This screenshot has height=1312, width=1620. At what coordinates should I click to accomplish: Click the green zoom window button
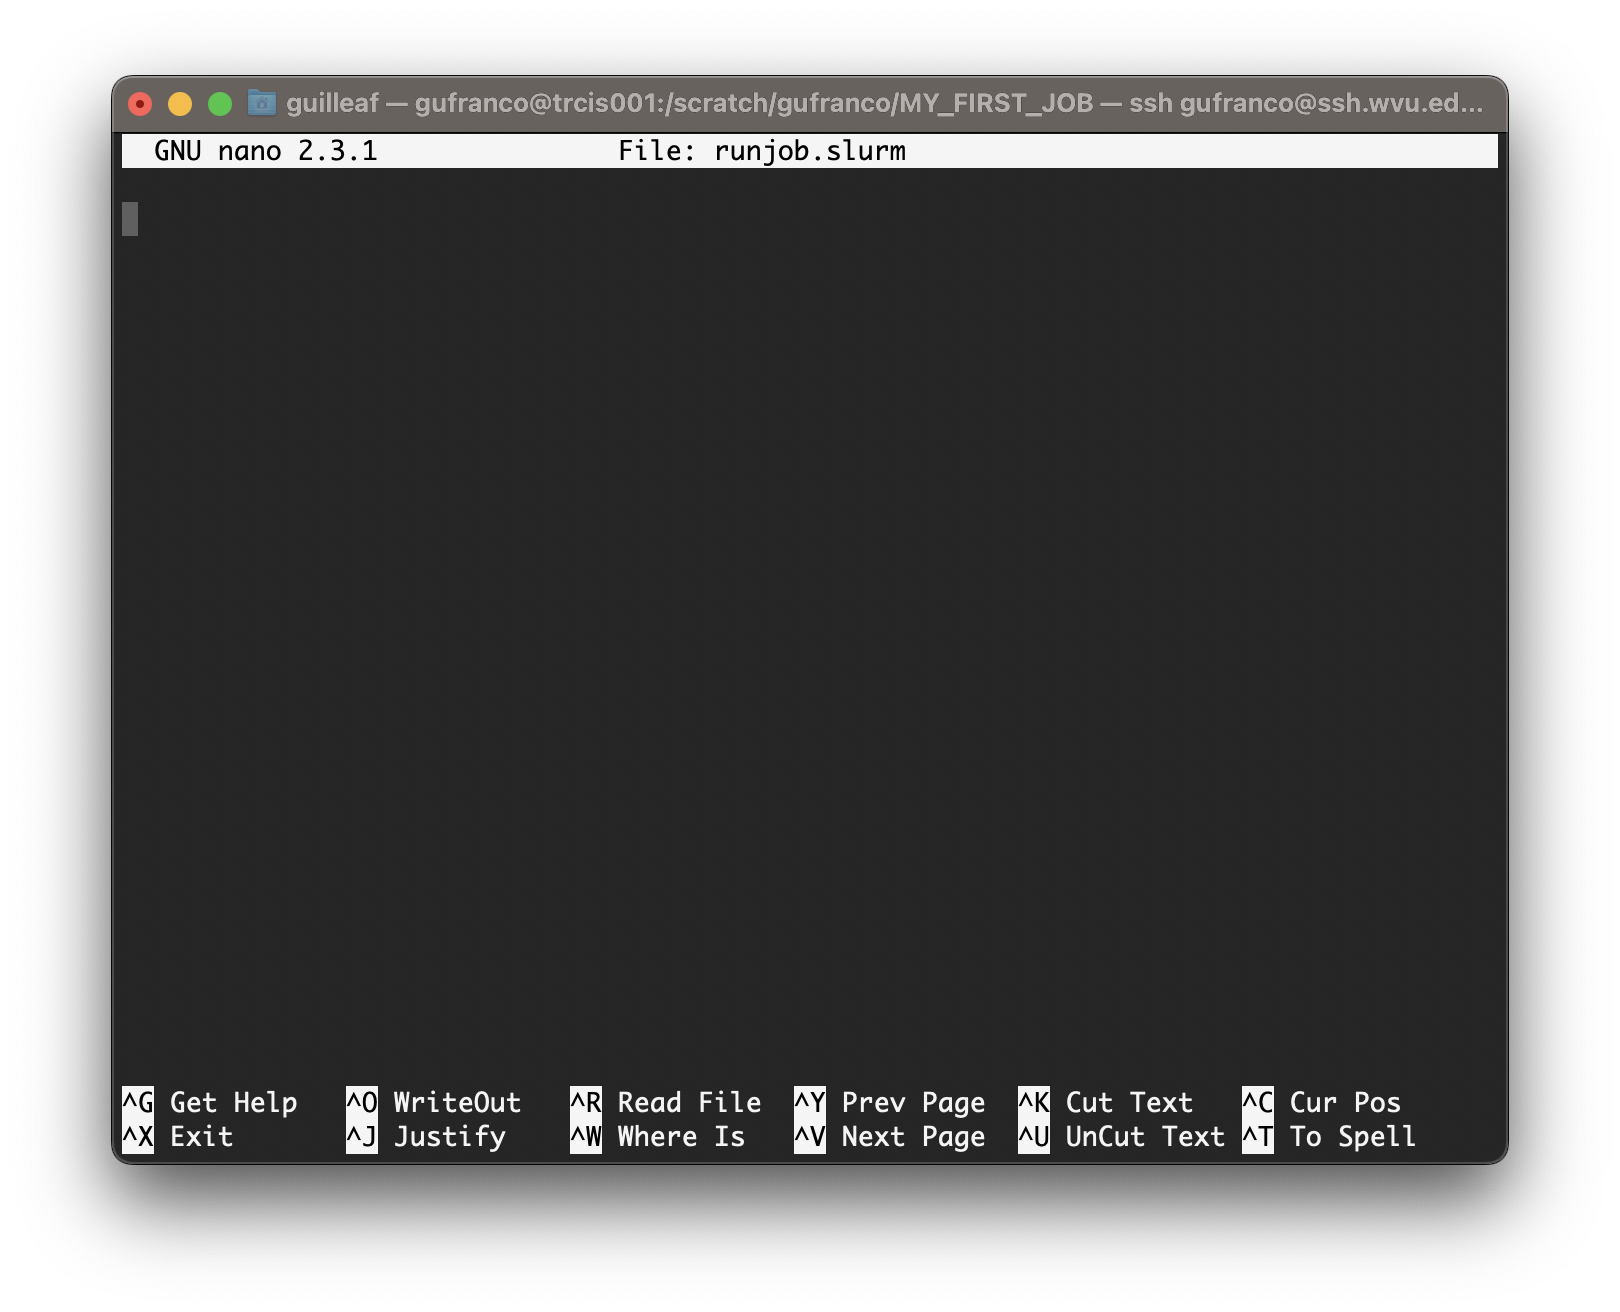coord(220,104)
